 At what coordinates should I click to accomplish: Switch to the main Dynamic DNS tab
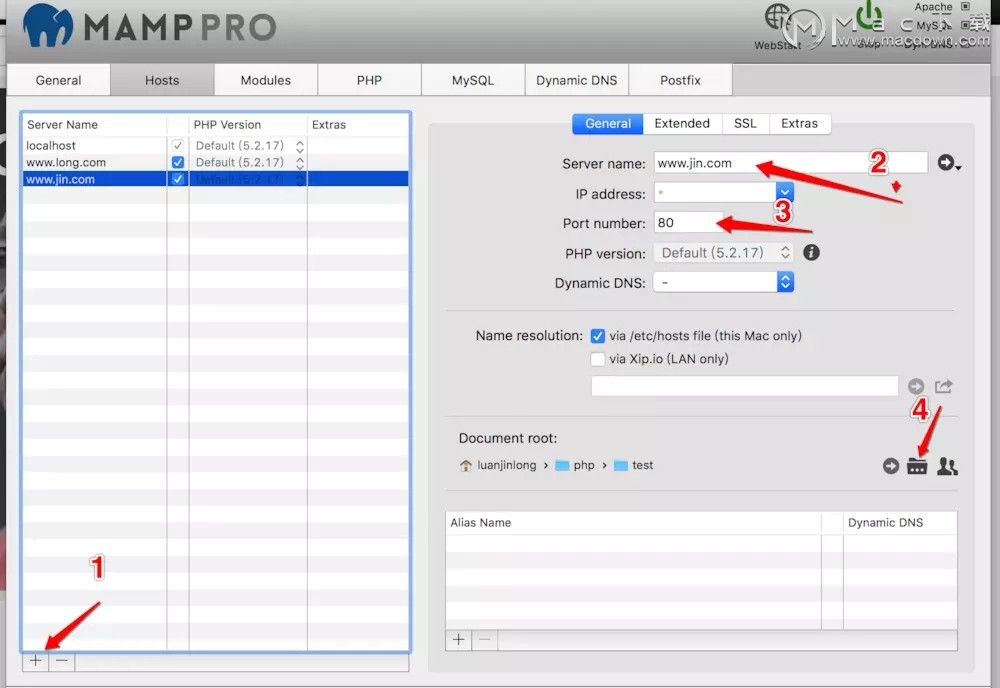click(x=577, y=80)
